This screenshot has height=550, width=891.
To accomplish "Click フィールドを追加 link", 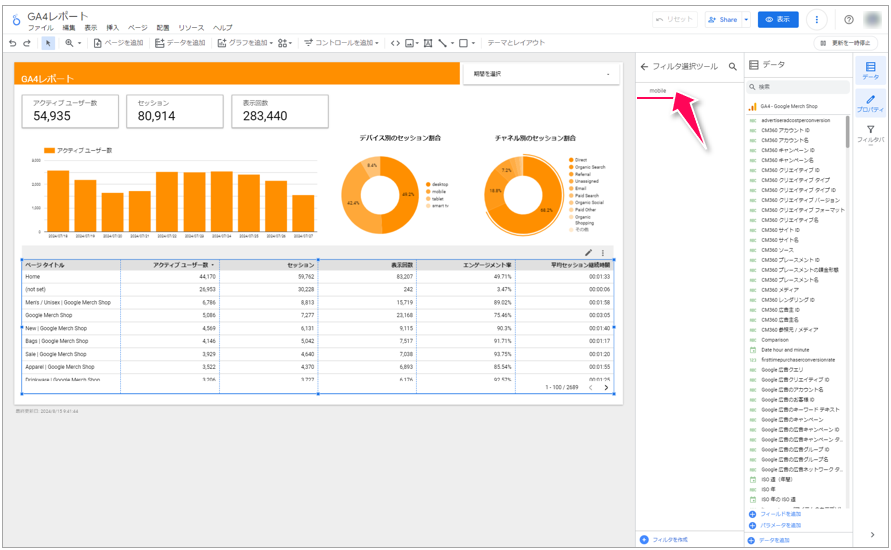I will point(775,514).
